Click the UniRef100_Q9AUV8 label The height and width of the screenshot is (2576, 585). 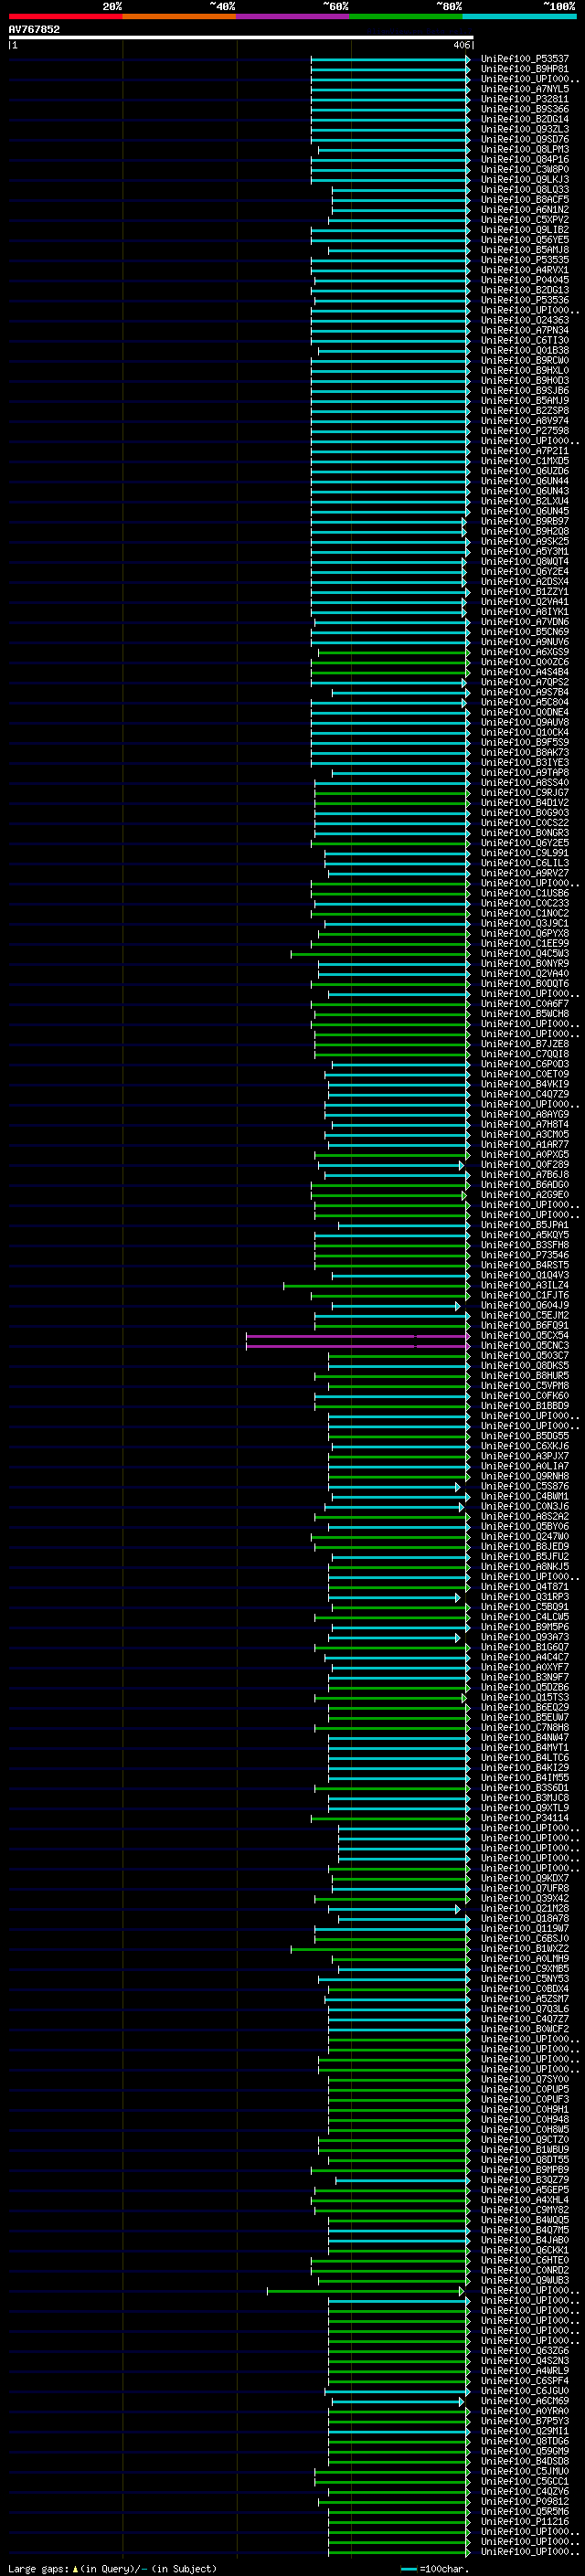525,722
